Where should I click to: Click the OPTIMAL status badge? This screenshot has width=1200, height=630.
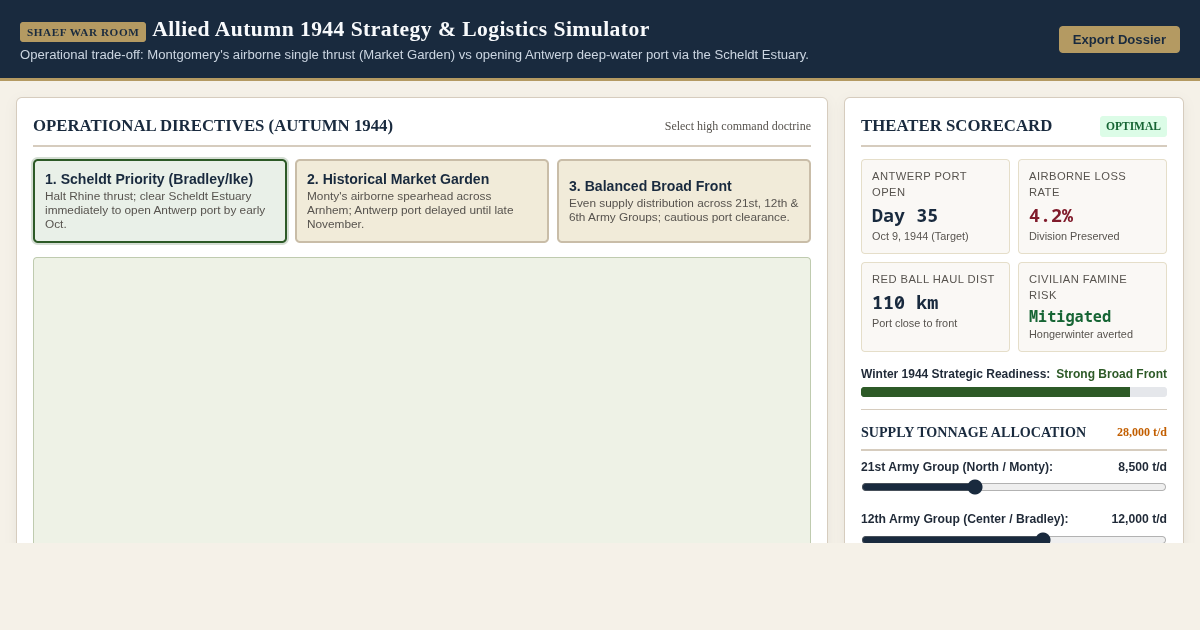pos(1133,126)
